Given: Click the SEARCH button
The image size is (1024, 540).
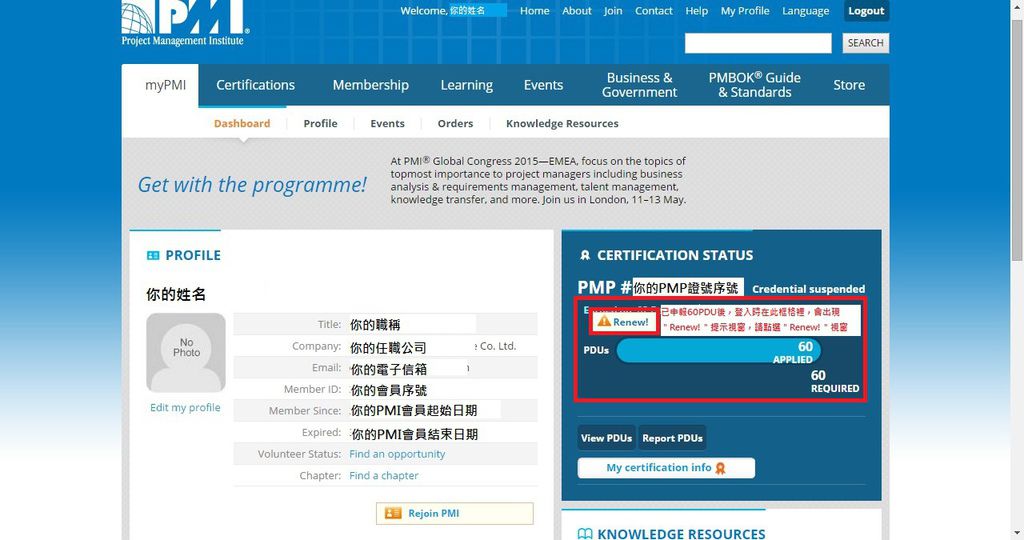Looking at the screenshot, I should [865, 43].
